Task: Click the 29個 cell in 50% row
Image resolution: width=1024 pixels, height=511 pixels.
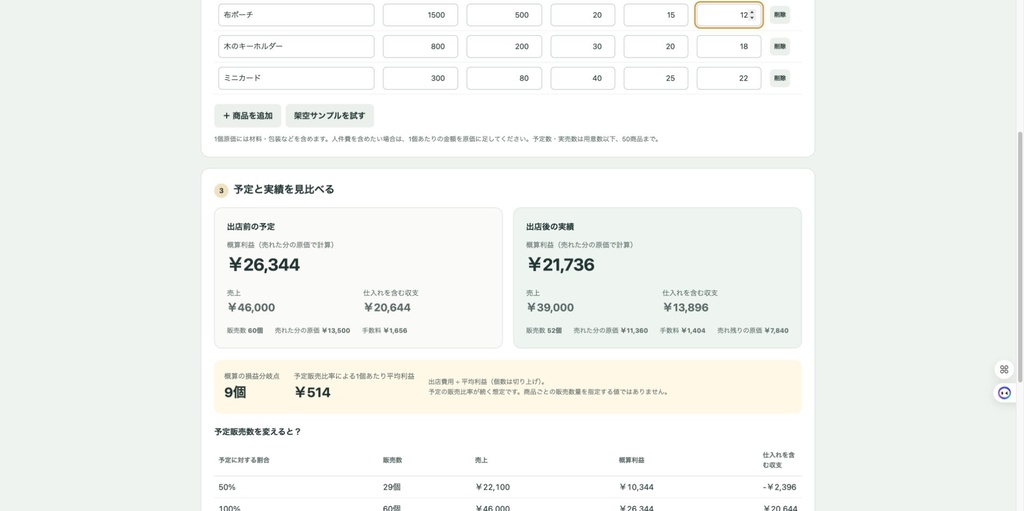Action: coord(392,487)
